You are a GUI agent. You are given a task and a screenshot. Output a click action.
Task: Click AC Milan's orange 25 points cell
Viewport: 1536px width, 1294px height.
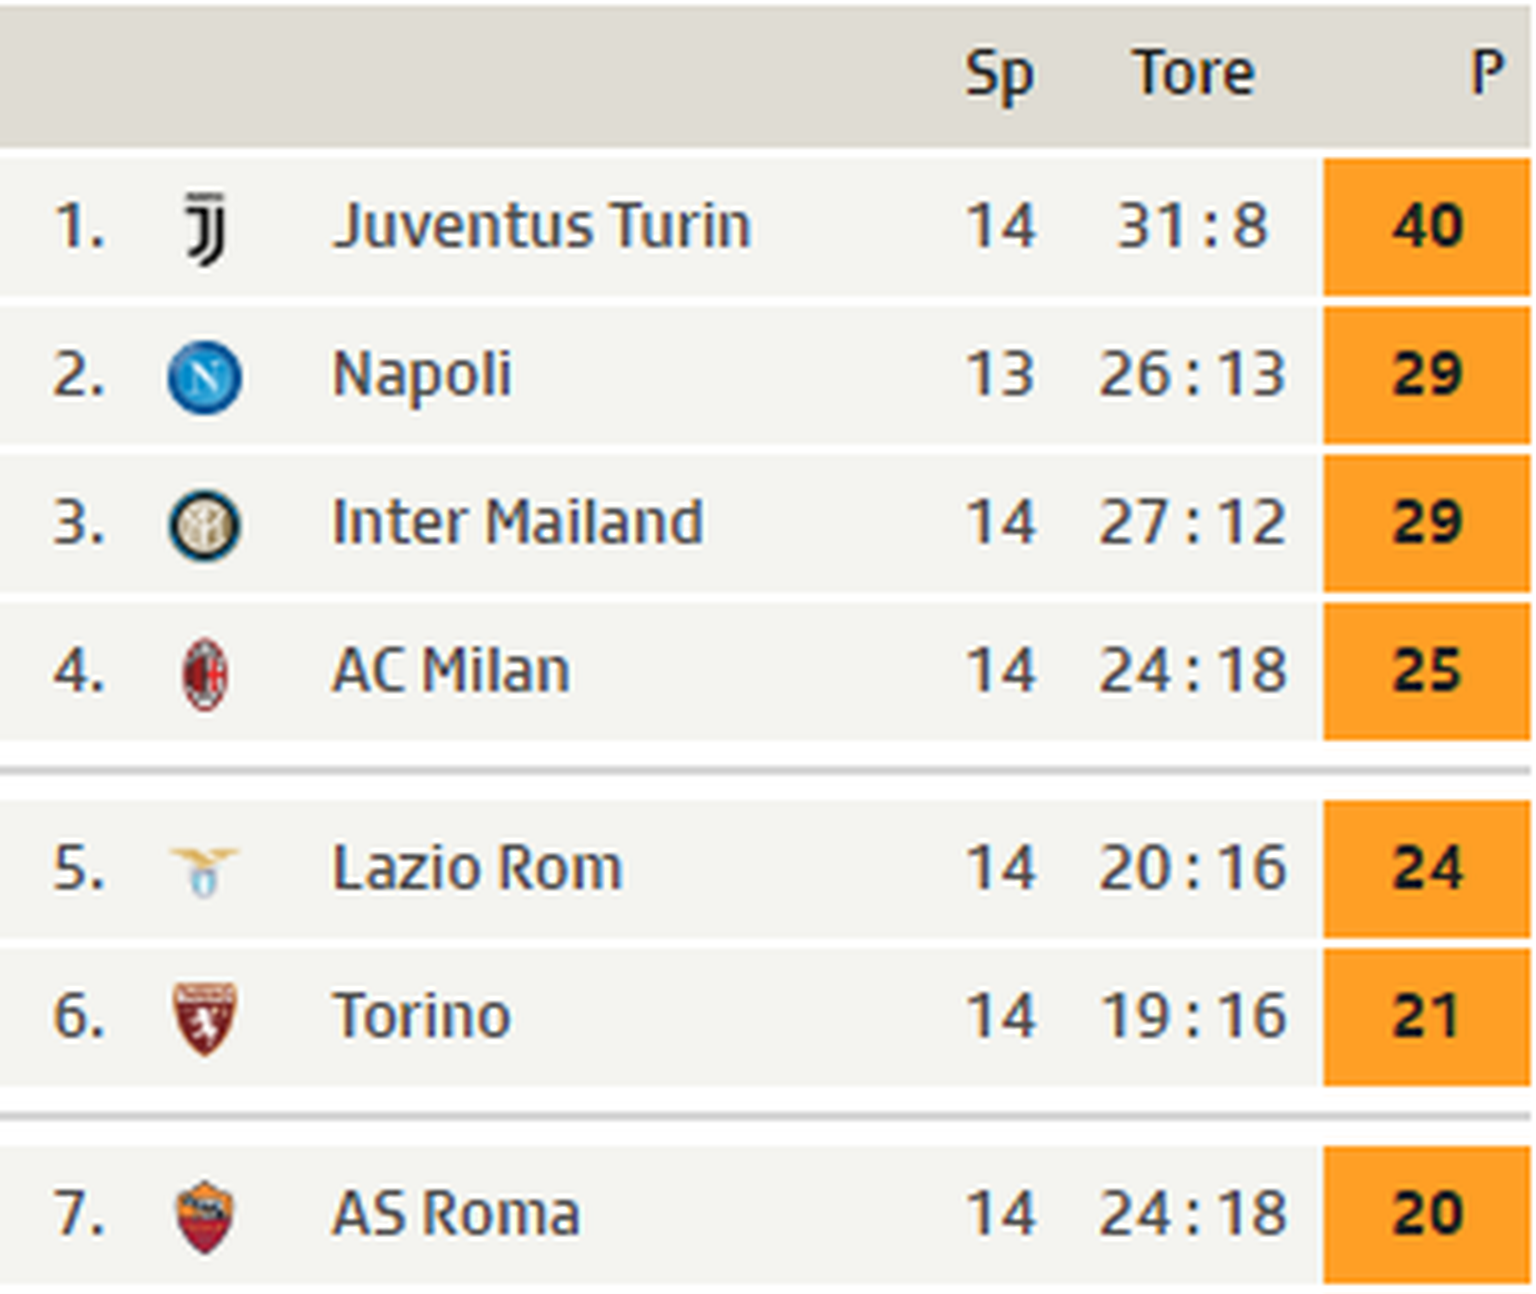[x=1427, y=670]
